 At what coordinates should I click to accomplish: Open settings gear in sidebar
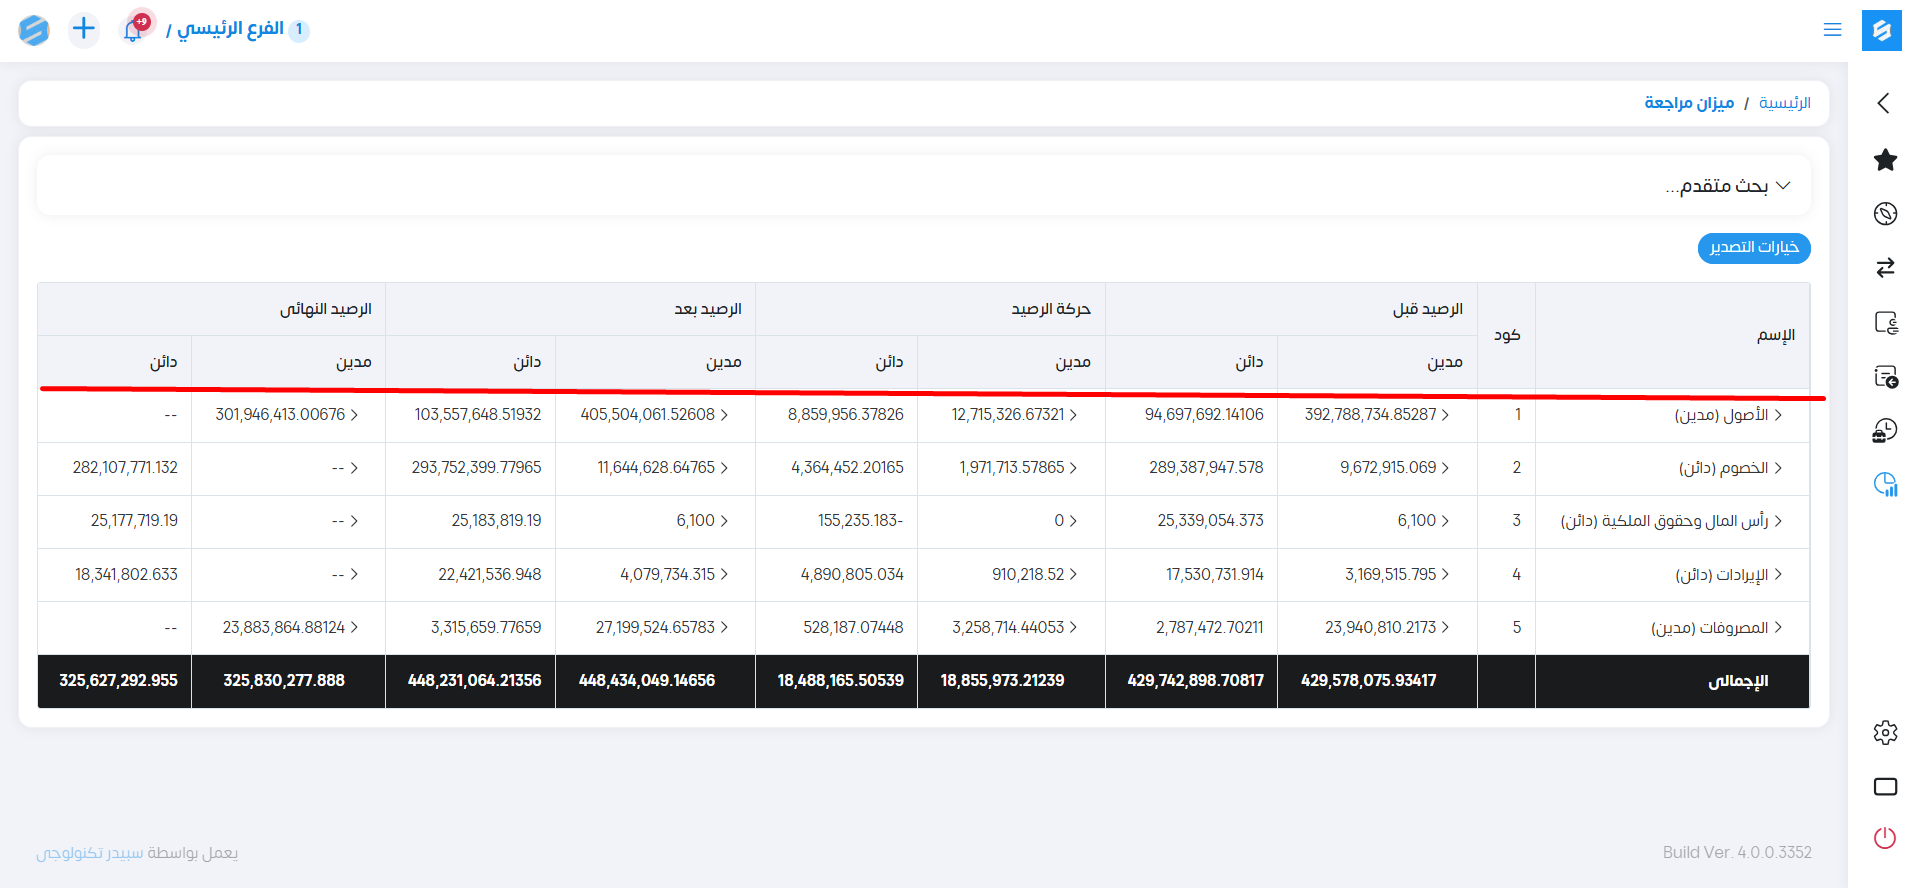point(1885,733)
